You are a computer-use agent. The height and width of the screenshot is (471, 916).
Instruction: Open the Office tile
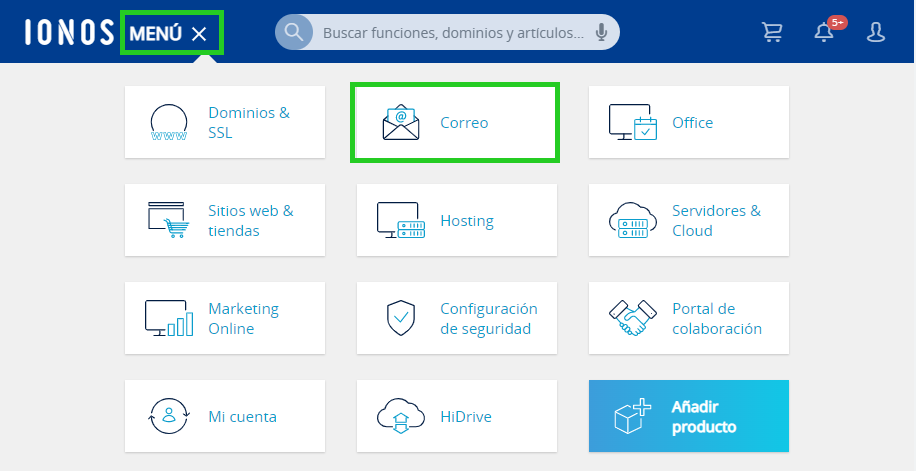tap(689, 122)
